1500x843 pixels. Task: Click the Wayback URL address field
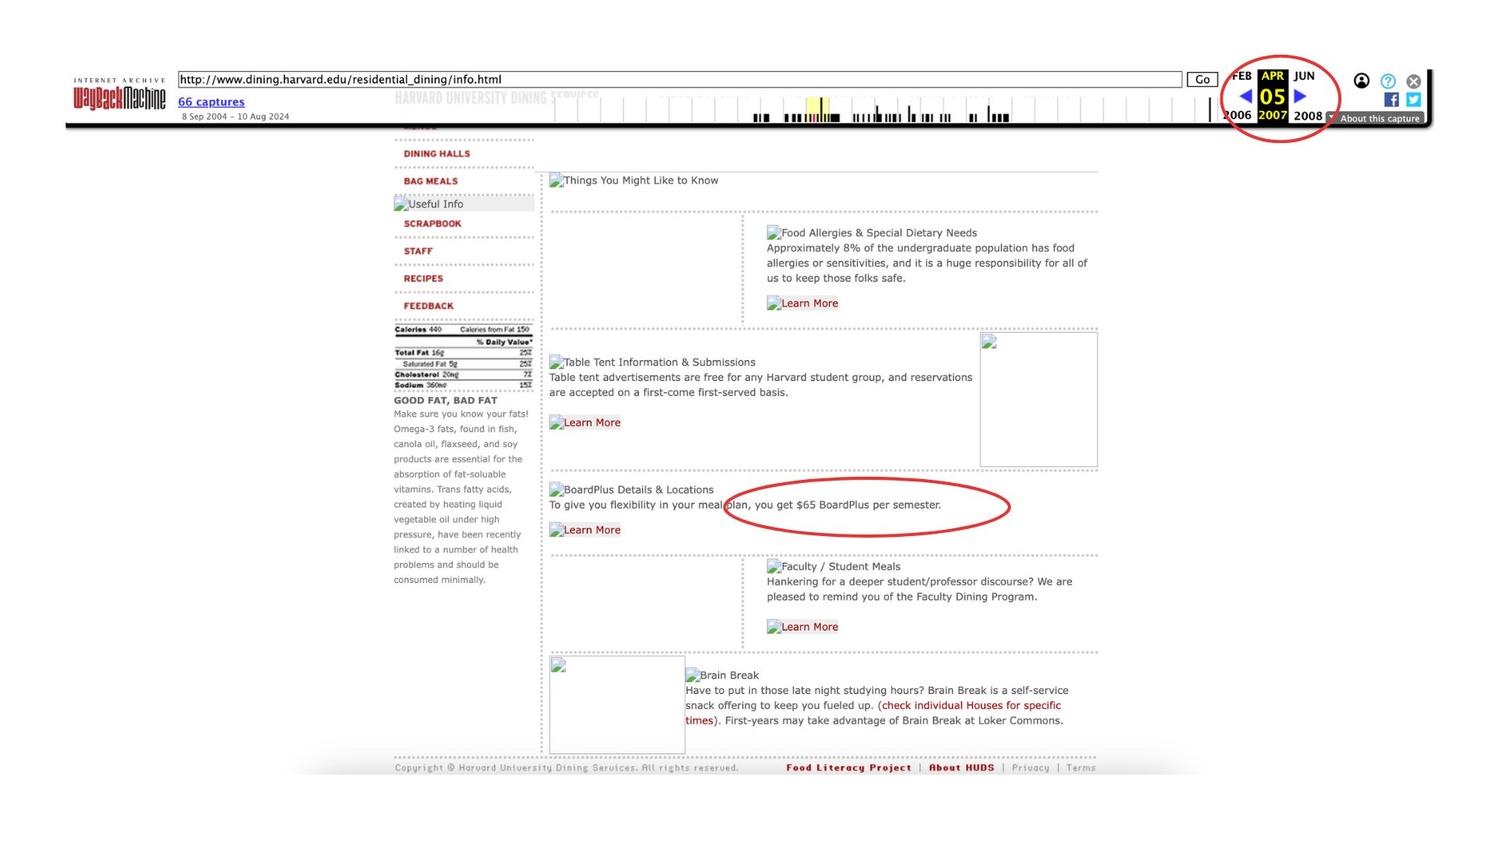coord(680,79)
